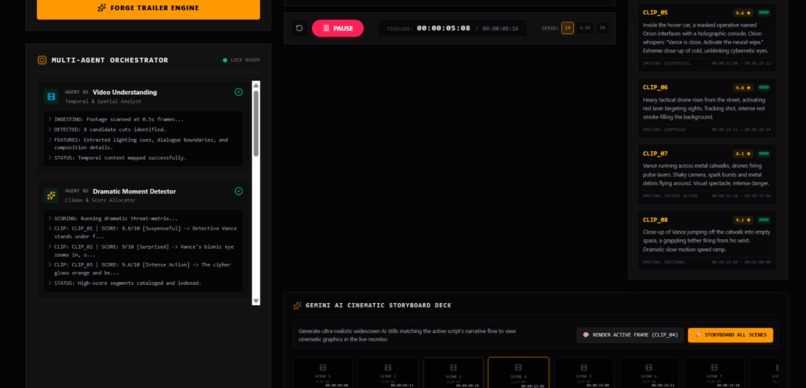Click the palette icon on Render Active Frame
This screenshot has height=388, width=806.
585,335
